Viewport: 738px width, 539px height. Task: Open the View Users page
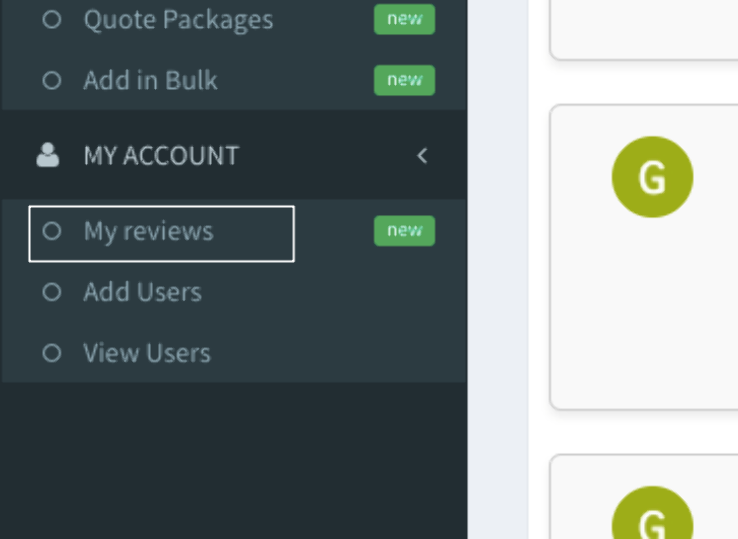coord(147,353)
